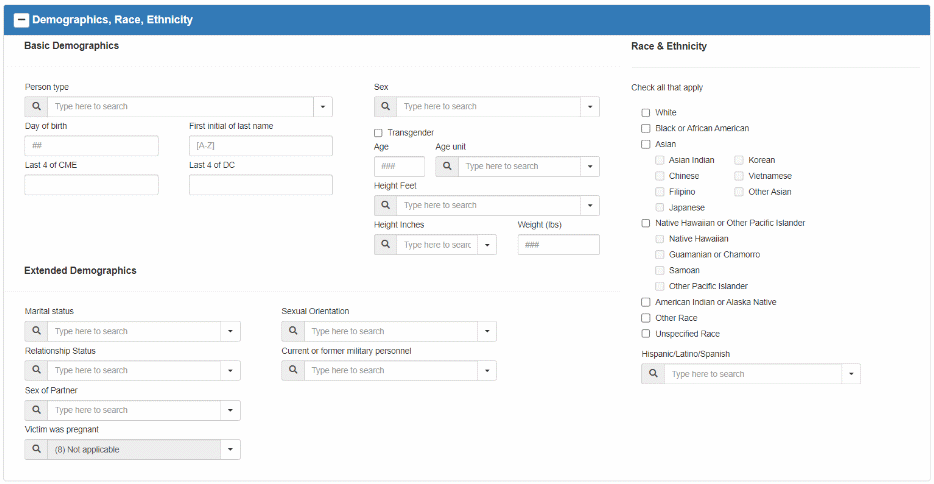The width and height of the screenshot is (934, 484).
Task: Open the Person type dropdown arrow
Action: click(x=322, y=106)
